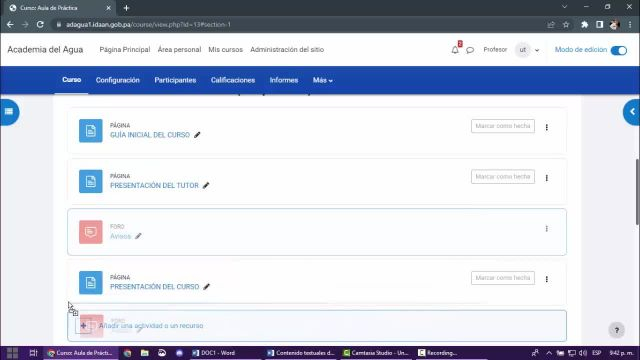Edit title of PRESENTACIÓN DEL TUTOR
The image size is (640, 360).
coord(206,185)
